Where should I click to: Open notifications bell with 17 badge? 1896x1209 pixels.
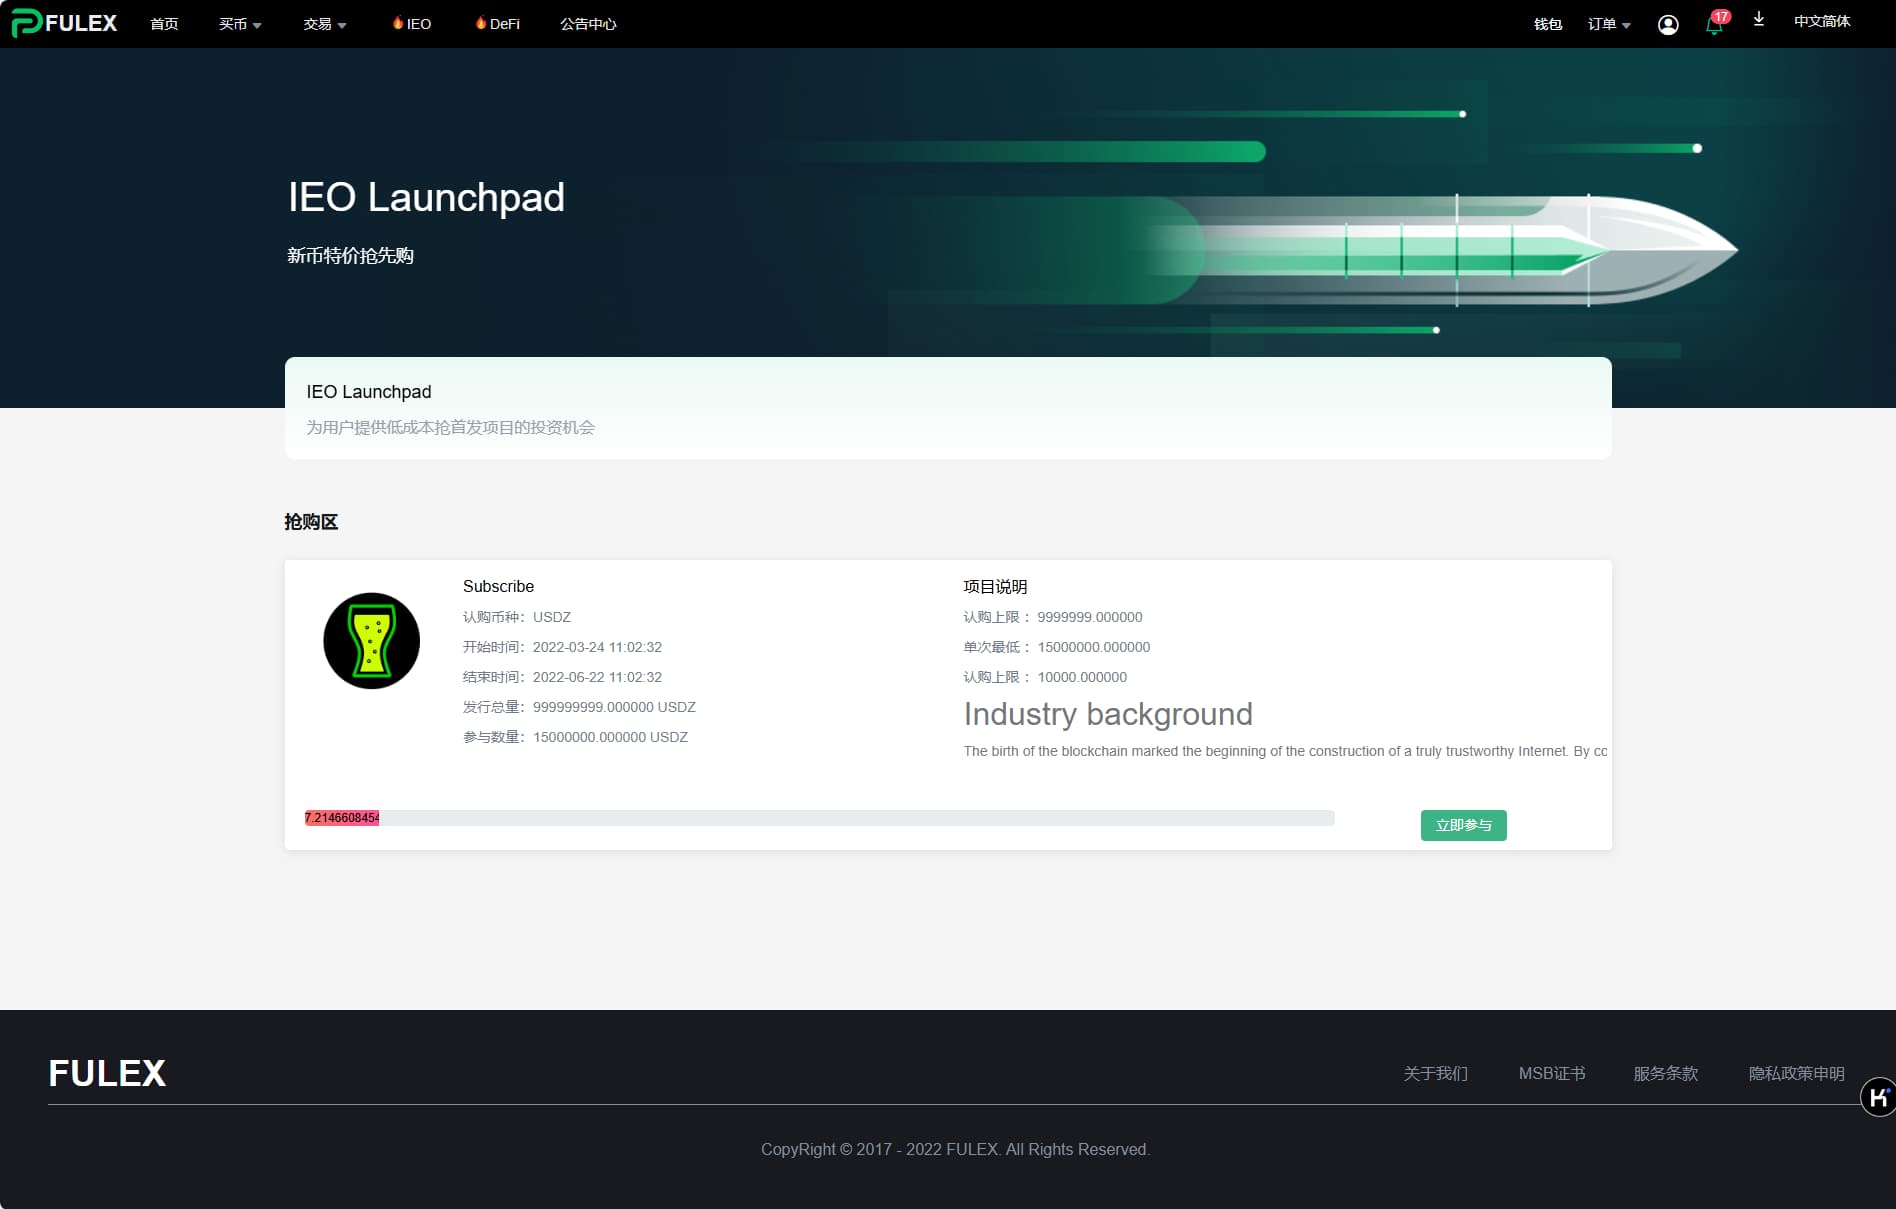[x=1714, y=25]
